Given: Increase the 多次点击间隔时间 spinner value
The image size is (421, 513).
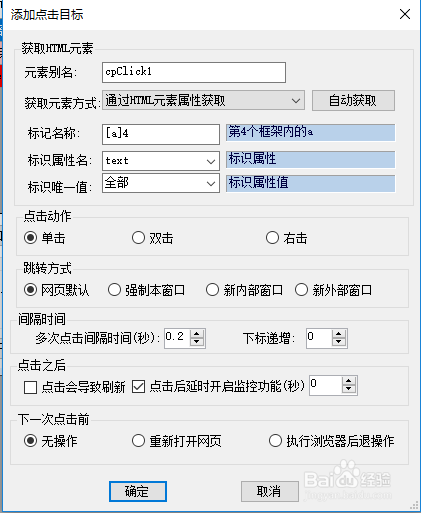Looking at the screenshot, I should pyautogui.click(x=197, y=334).
